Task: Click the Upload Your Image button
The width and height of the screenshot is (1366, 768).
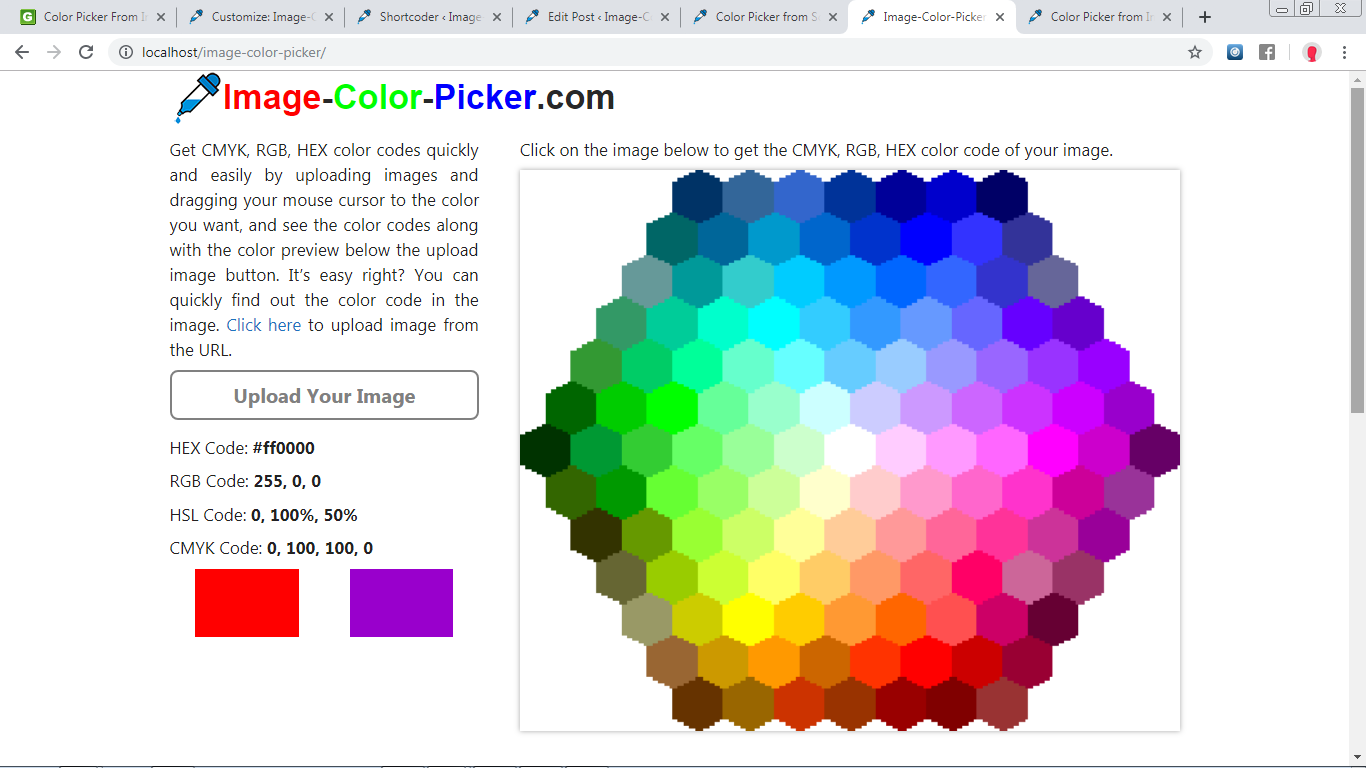Action: pyautogui.click(x=324, y=395)
